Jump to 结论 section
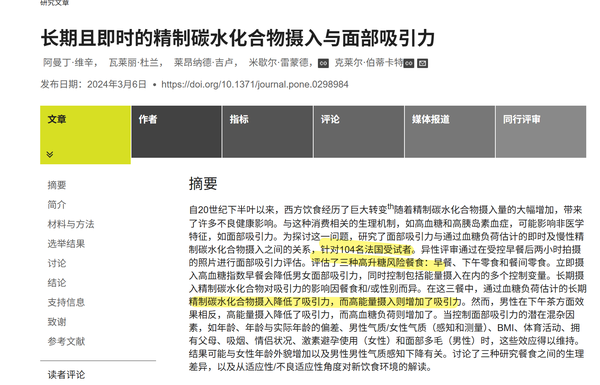Image resolution: width=600 pixels, height=385 pixels. click(x=57, y=283)
